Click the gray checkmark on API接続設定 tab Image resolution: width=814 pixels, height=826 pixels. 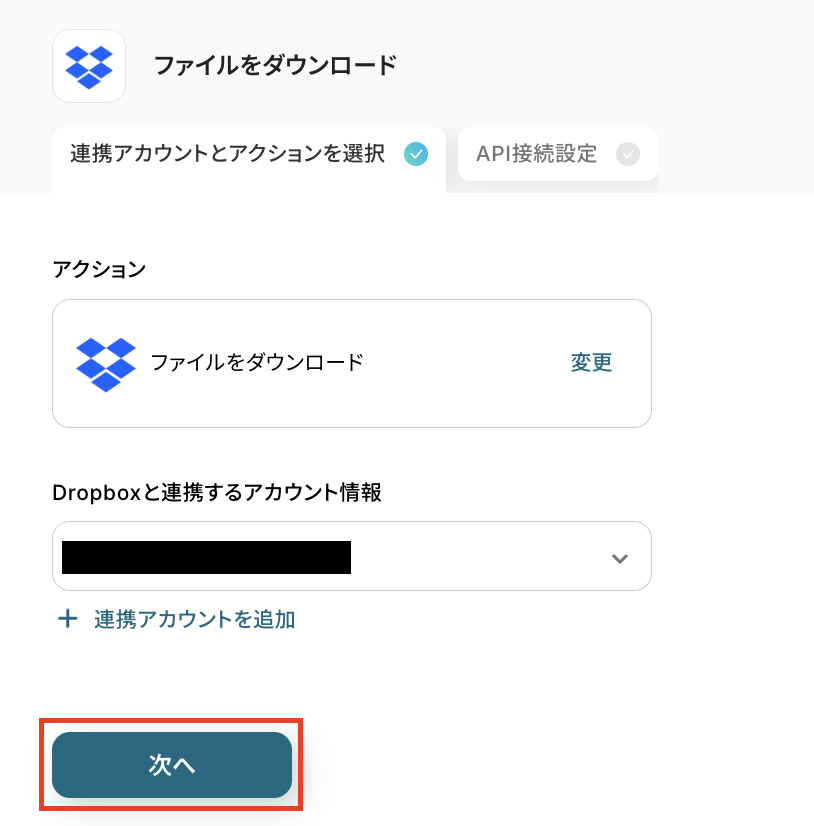tap(627, 154)
